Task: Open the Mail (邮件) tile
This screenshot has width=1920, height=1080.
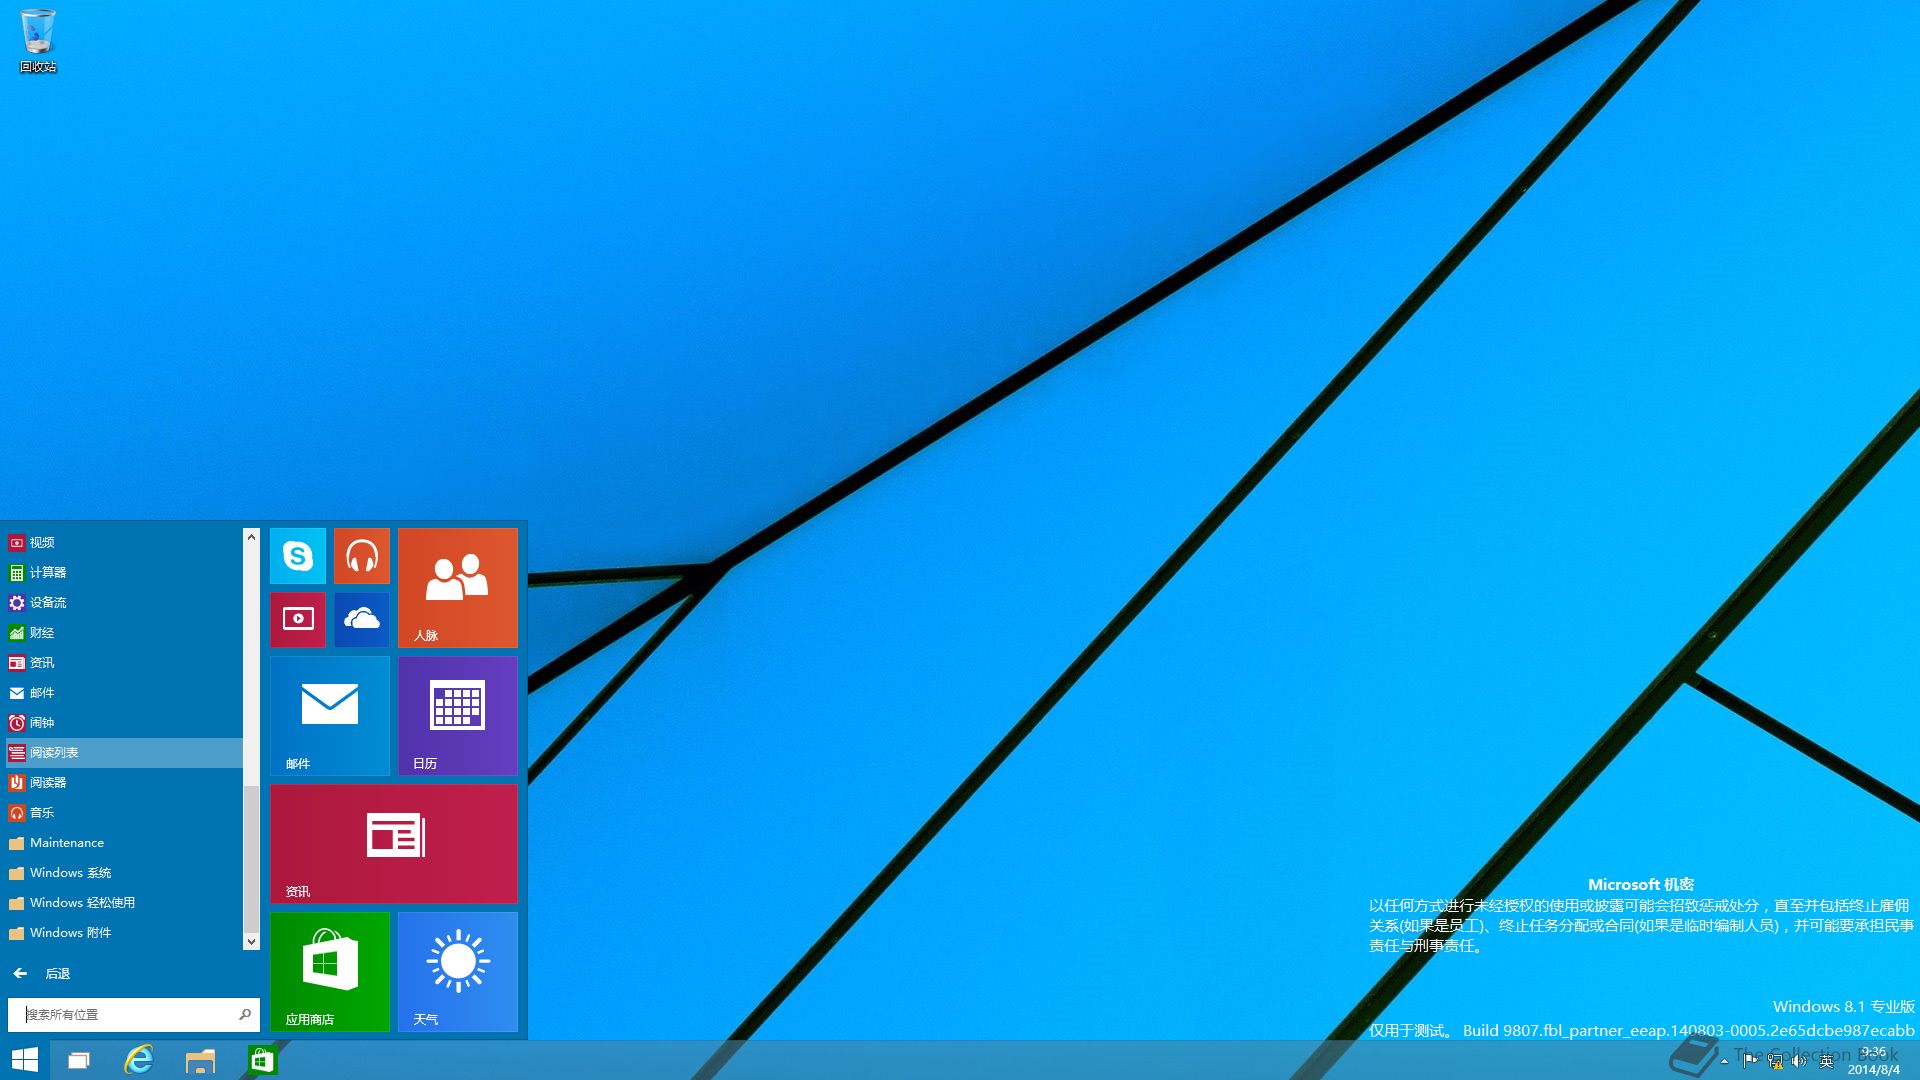Action: (x=330, y=716)
